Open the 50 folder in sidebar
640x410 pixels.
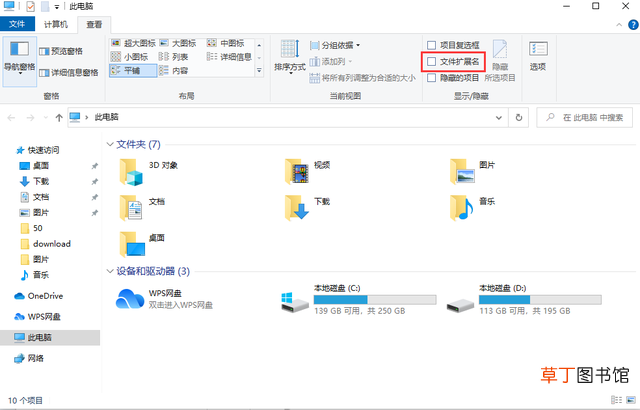(x=31, y=228)
